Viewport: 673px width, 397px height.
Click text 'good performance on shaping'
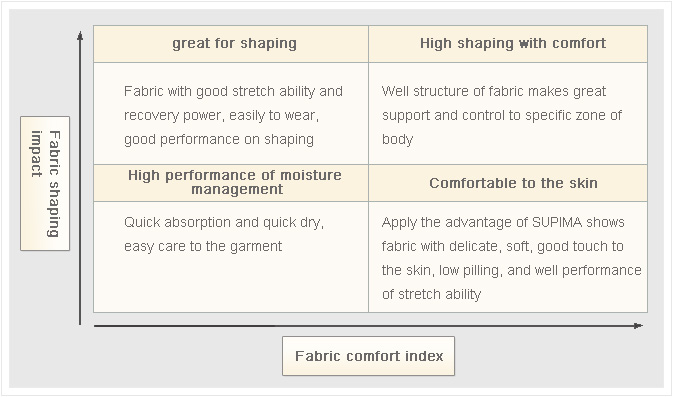click(219, 139)
